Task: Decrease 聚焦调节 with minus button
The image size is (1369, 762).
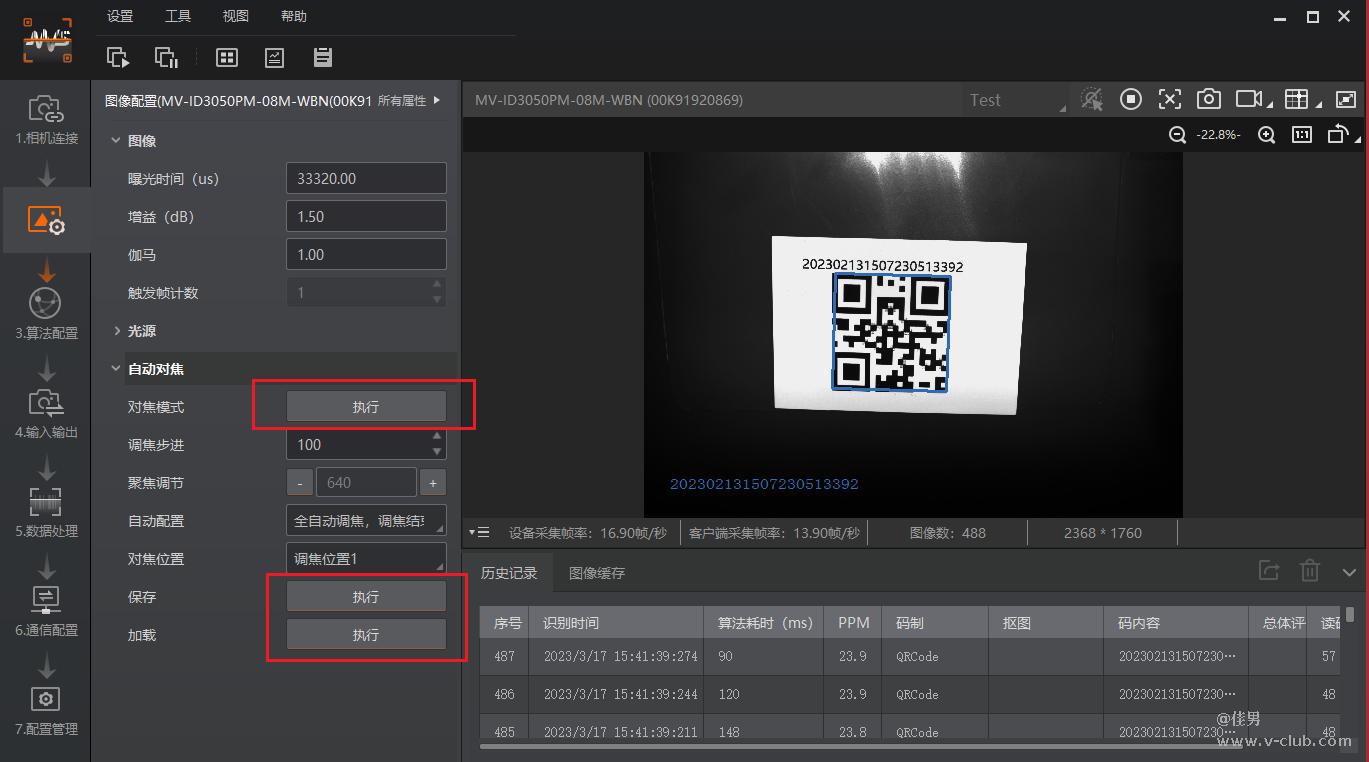Action: (300, 483)
